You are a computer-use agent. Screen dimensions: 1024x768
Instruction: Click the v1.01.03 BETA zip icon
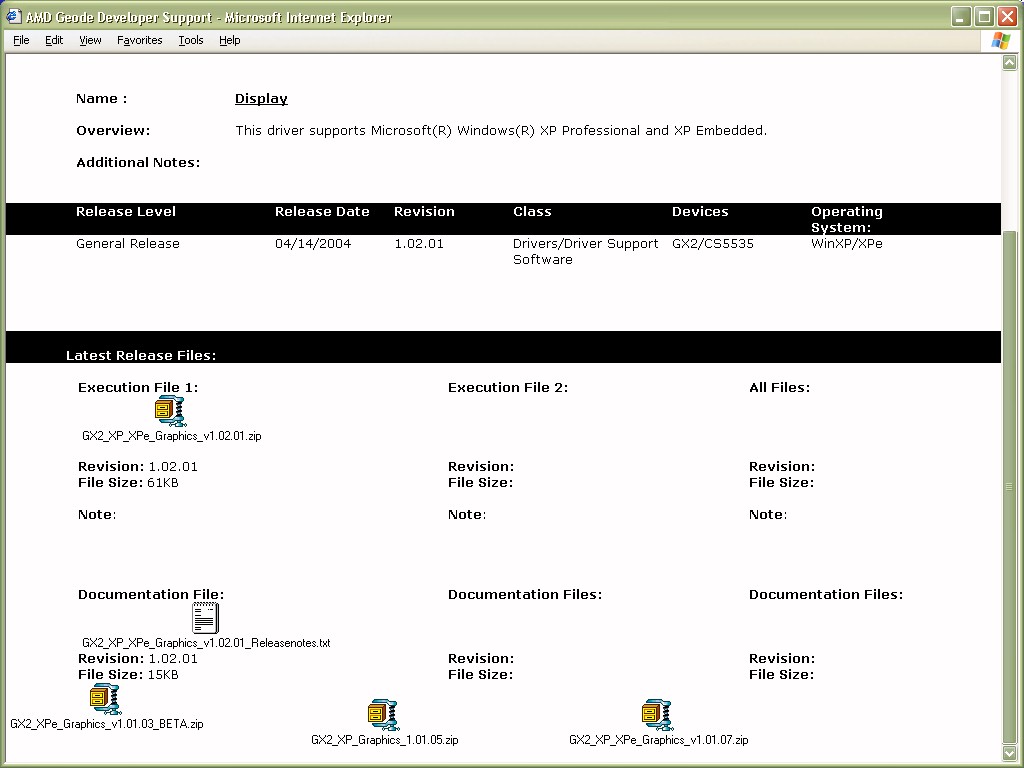[105, 698]
